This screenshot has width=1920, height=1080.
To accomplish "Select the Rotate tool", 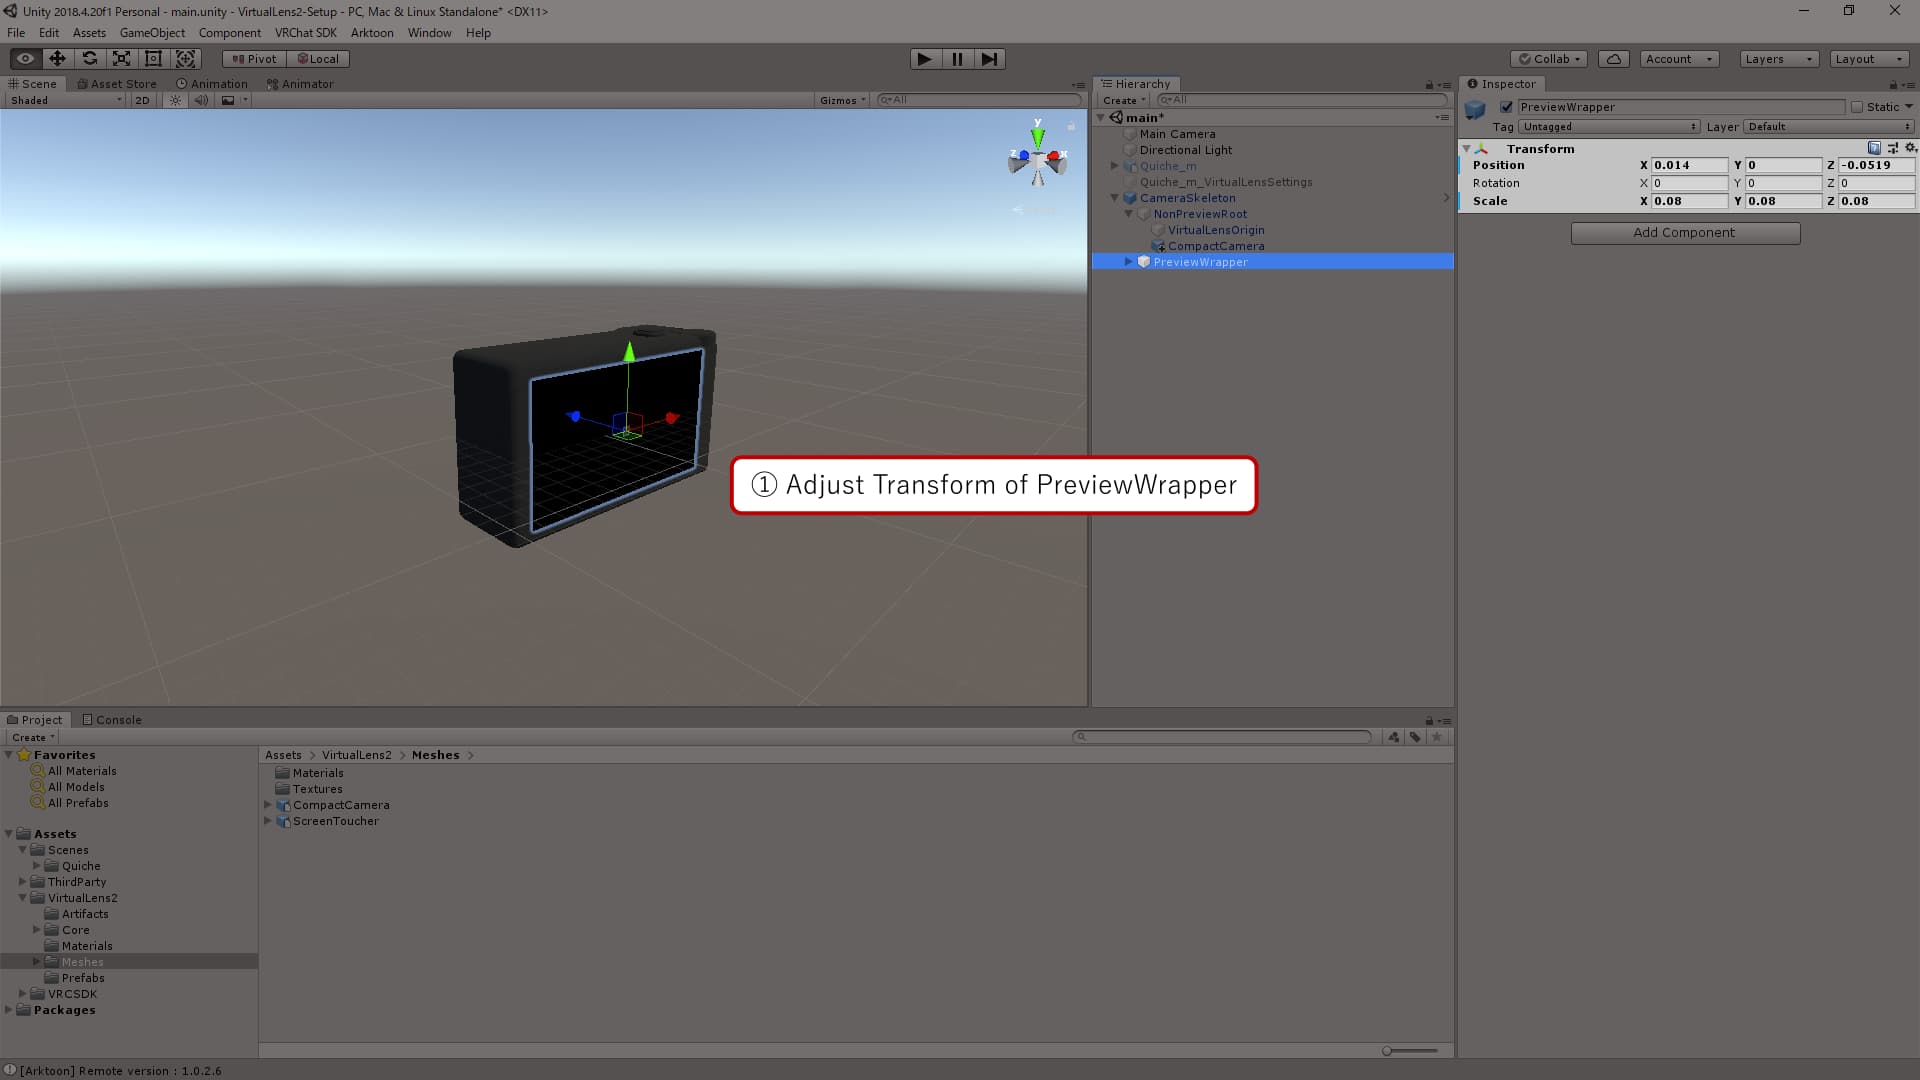I will pyautogui.click(x=89, y=59).
